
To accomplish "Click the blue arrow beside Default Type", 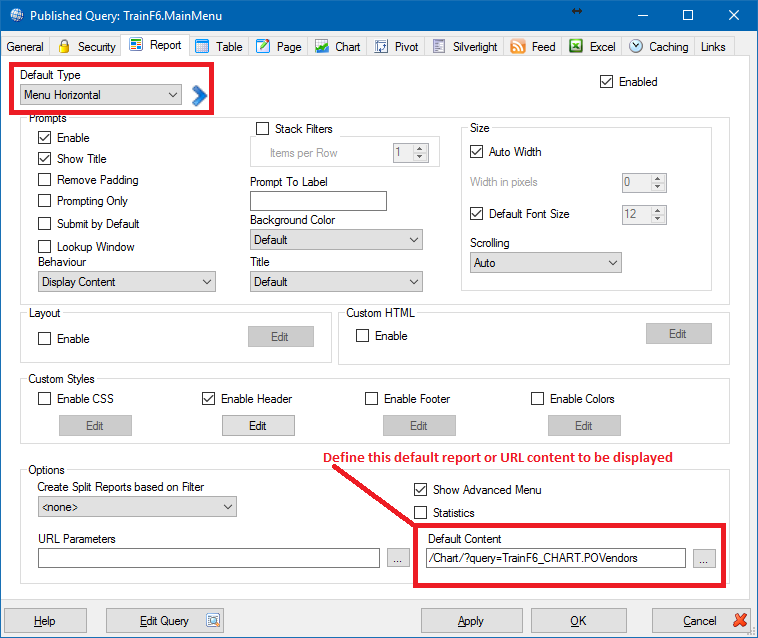I will [x=199, y=95].
